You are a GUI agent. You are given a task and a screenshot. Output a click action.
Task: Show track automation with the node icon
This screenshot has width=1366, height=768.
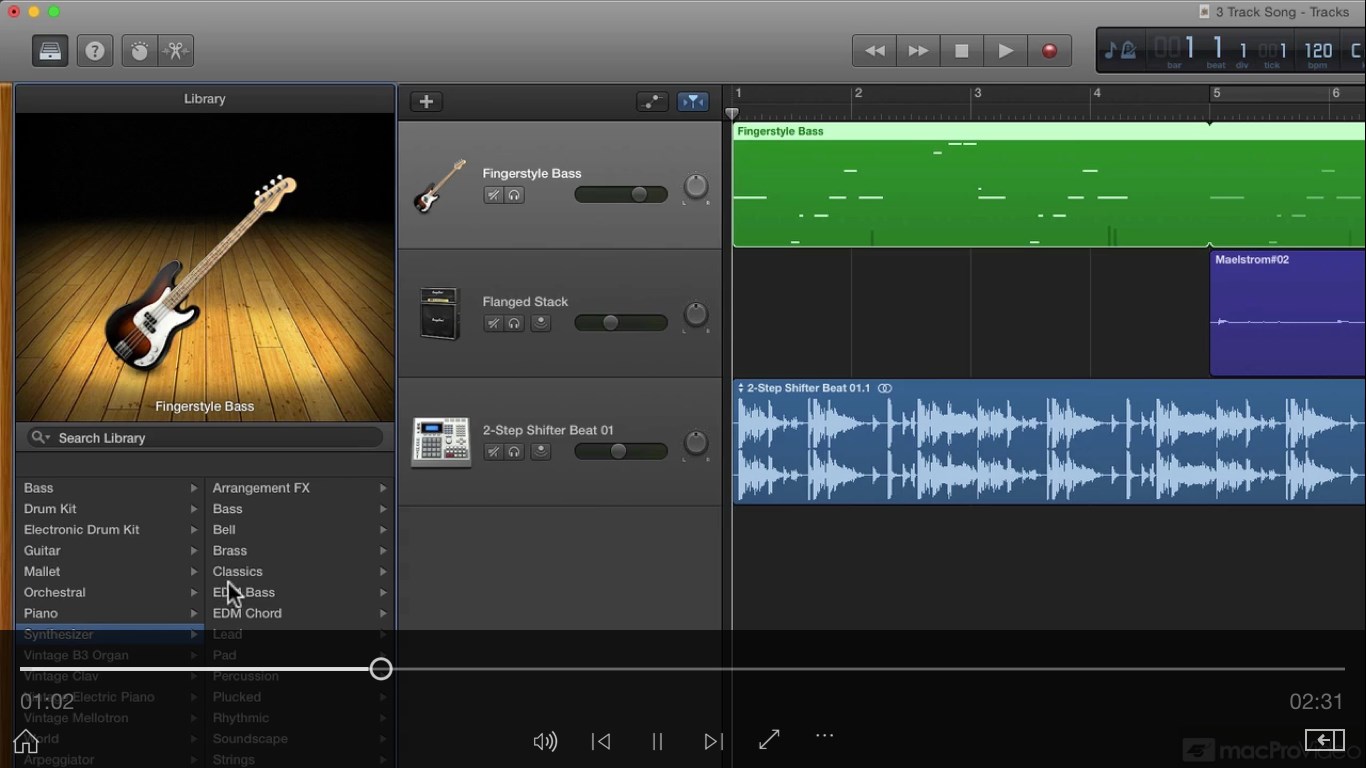(652, 101)
